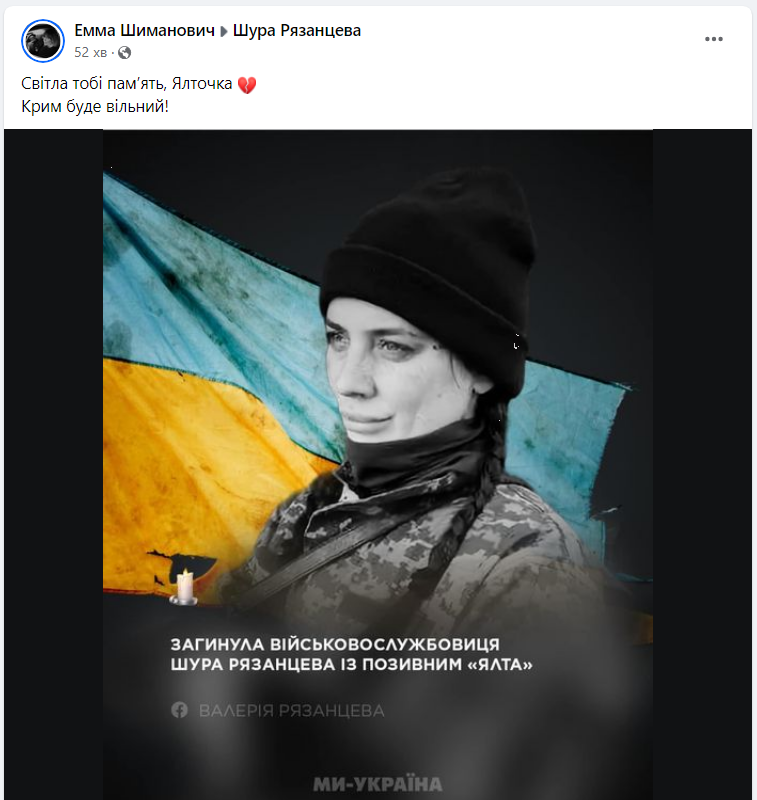Open Шура Рязанцева's profile link
This screenshot has height=800, width=757.
click(x=297, y=31)
